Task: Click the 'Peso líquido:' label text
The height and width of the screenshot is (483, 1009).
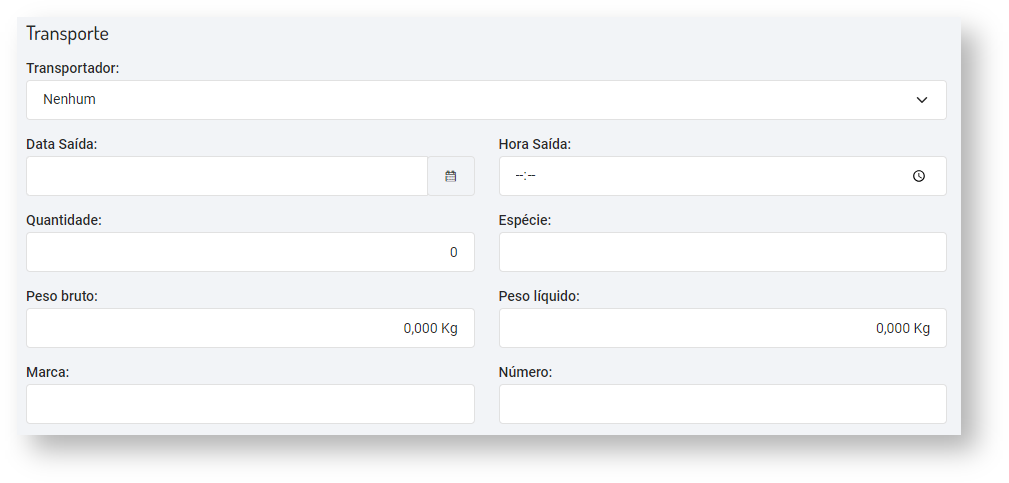Action: coord(539,296)
